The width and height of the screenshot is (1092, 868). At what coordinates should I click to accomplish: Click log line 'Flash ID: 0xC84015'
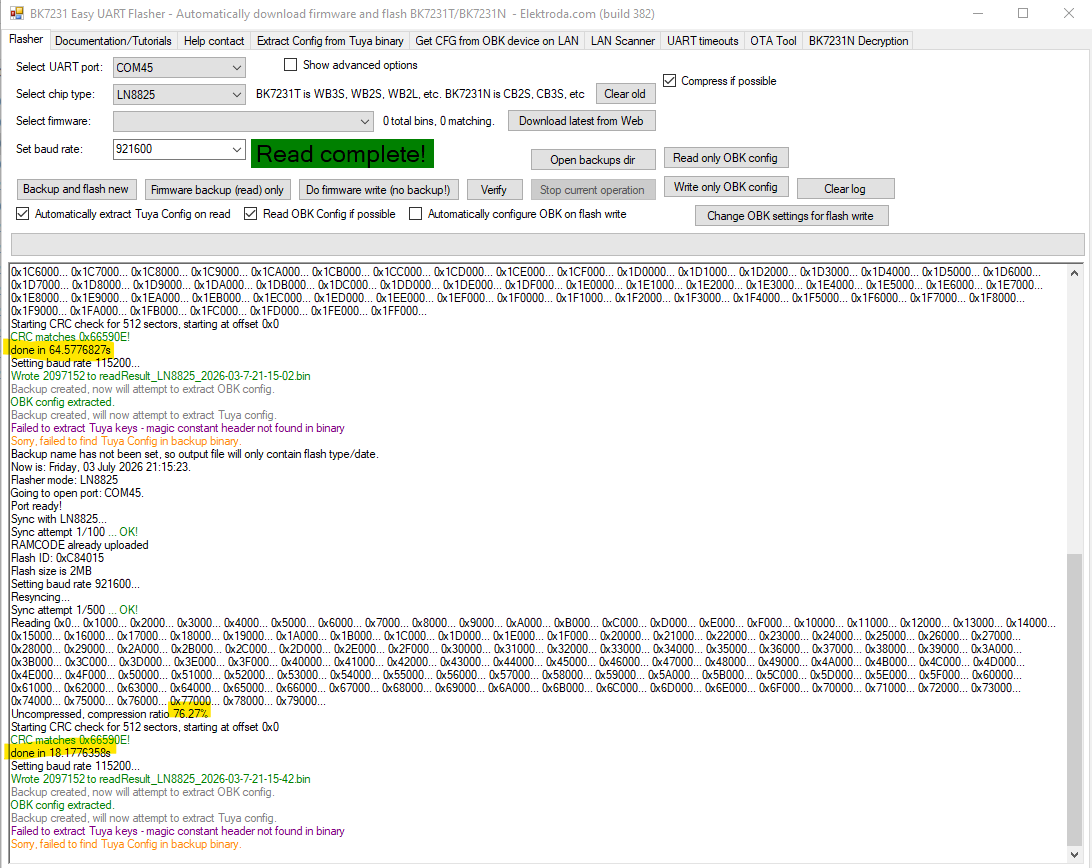[x=58, y=558]
